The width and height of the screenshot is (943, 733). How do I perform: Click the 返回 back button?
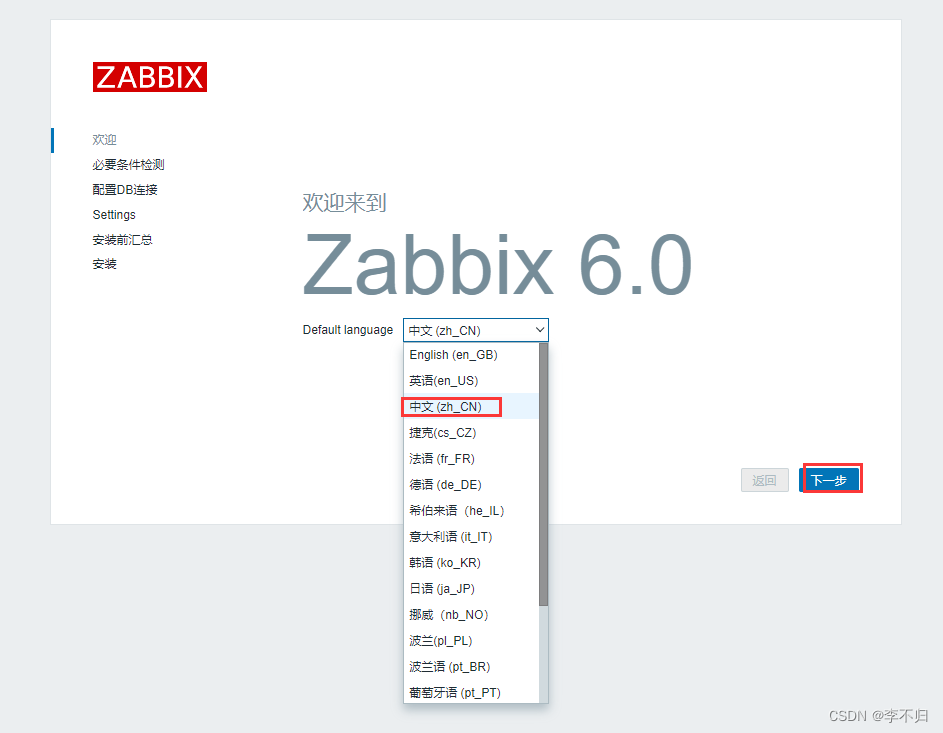click(764, 480)
